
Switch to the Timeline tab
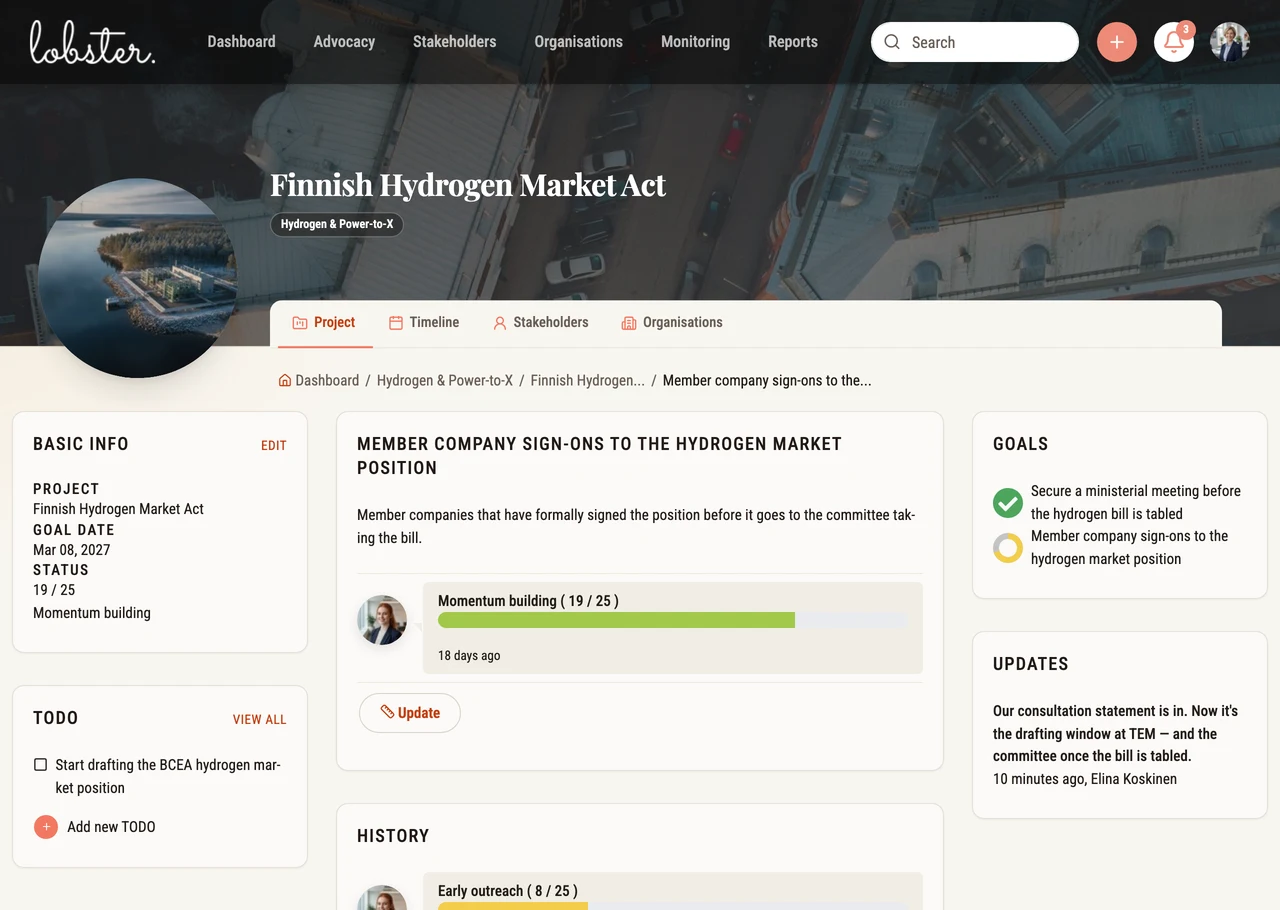(424, 323)
